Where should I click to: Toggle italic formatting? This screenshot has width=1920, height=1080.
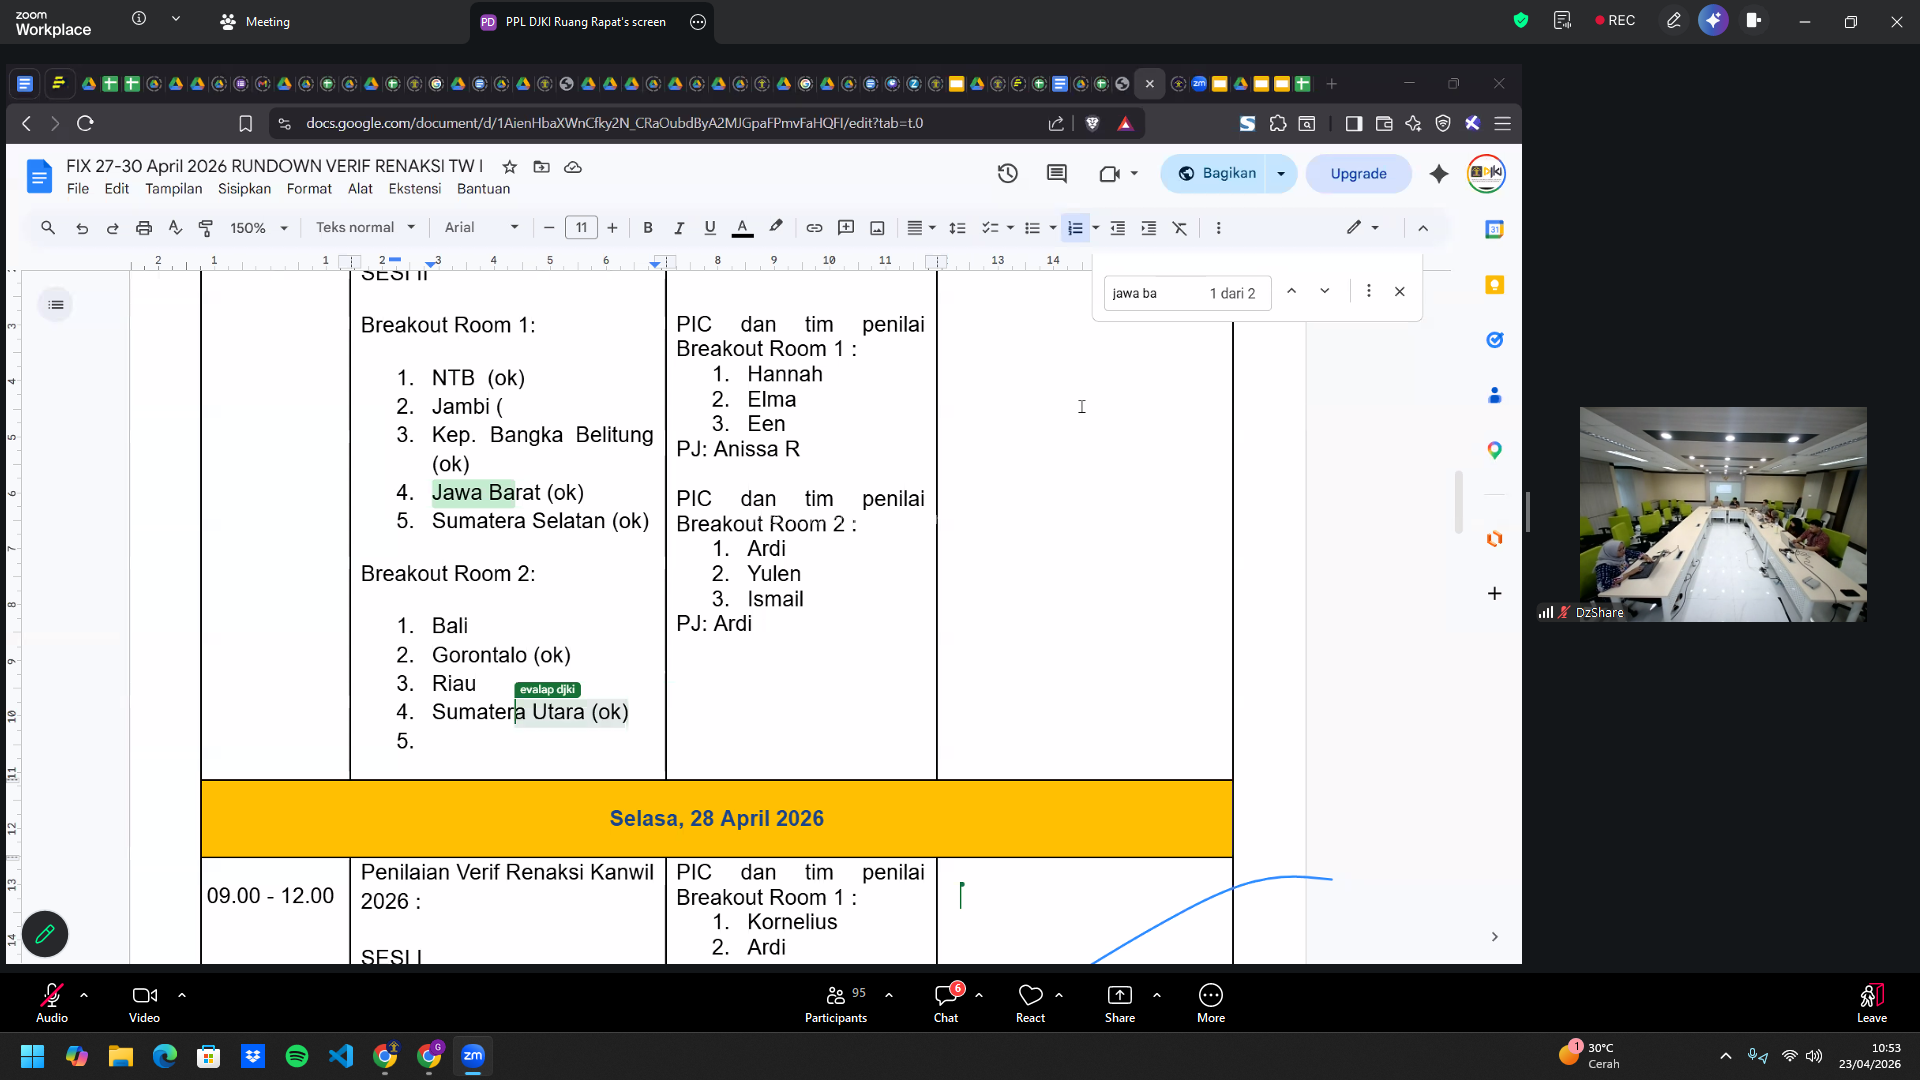[679, 228]
